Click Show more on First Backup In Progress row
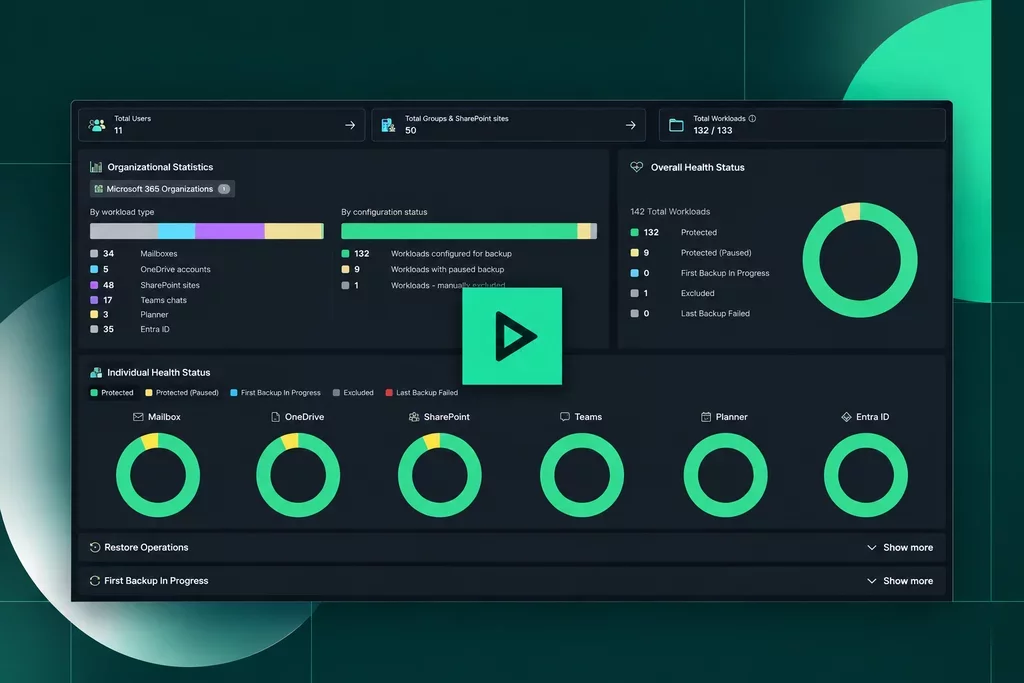Screen dimensions: 1024x683 pyautogui.click(x=908, y=580)
